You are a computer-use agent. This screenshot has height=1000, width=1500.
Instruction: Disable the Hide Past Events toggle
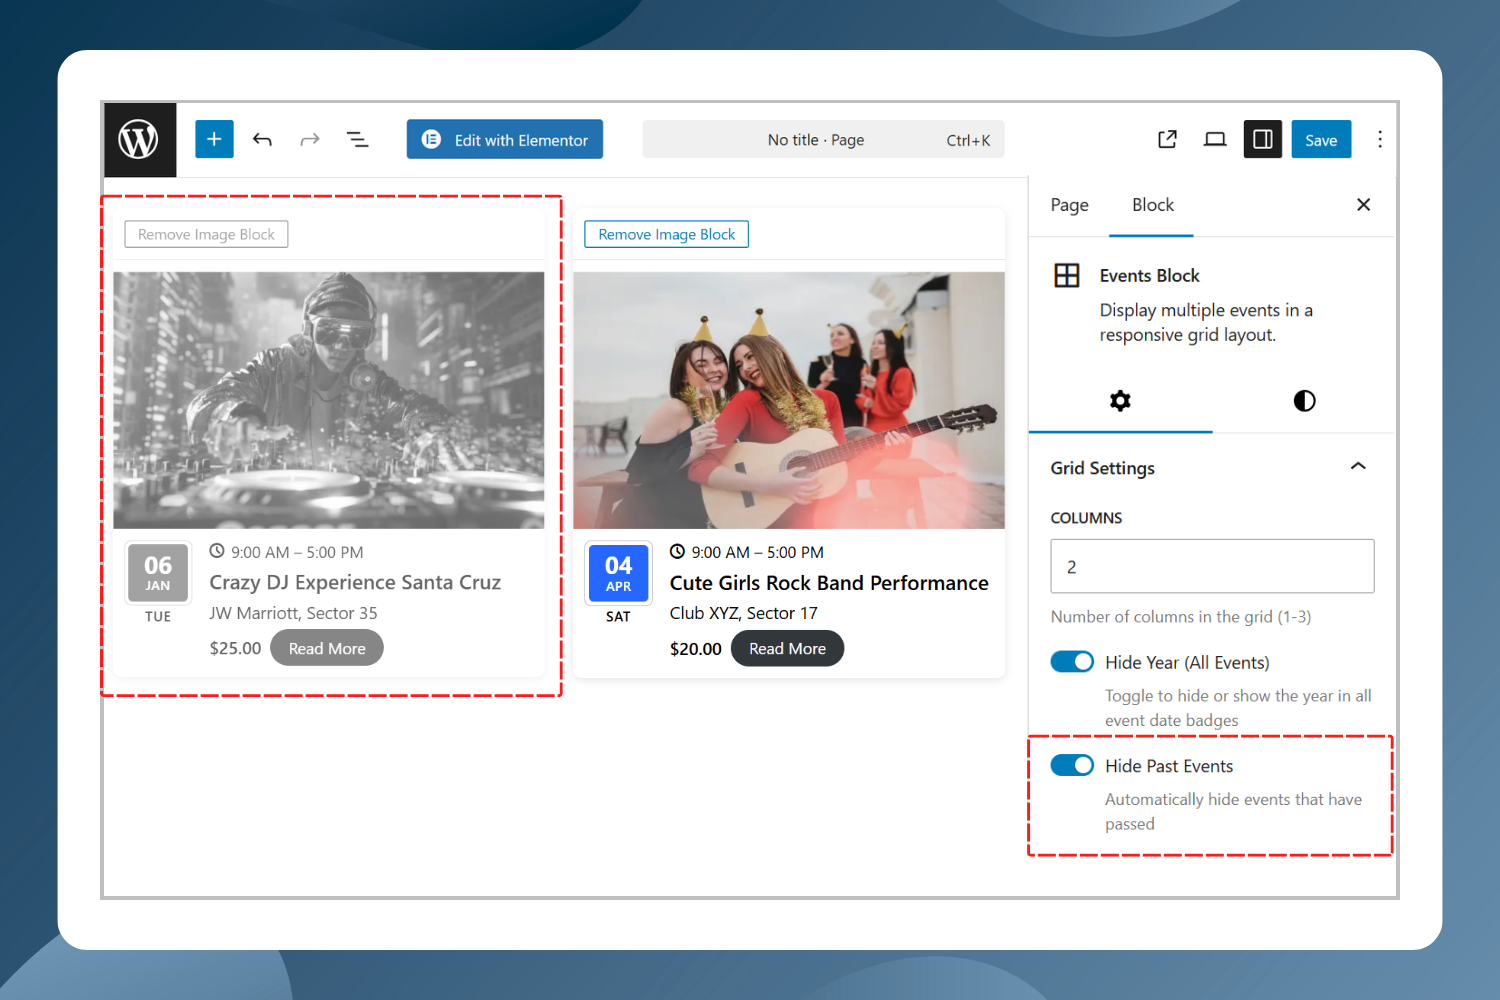tap(1072, 766)
